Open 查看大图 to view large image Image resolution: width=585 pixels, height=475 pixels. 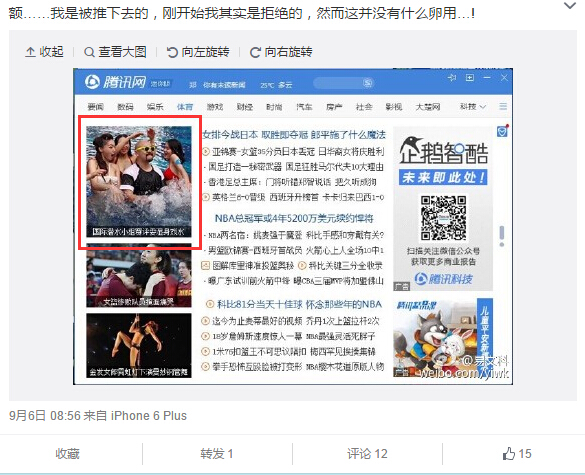115,52
